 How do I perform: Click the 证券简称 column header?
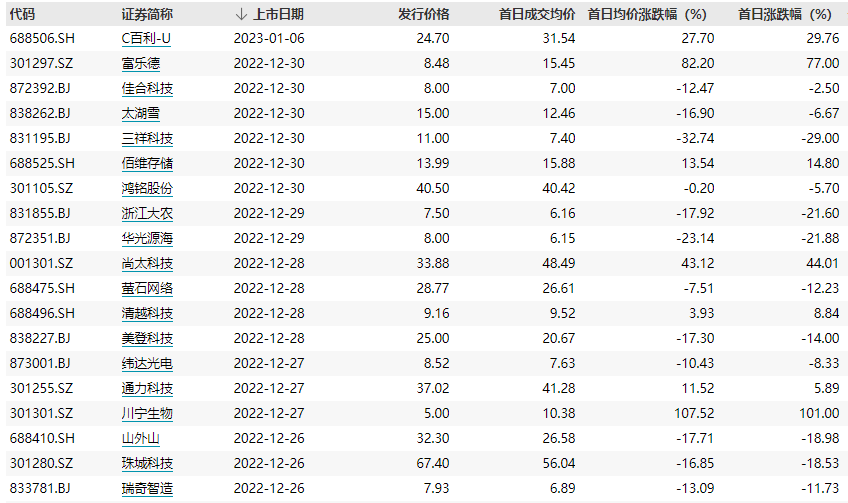pos(146,15)
